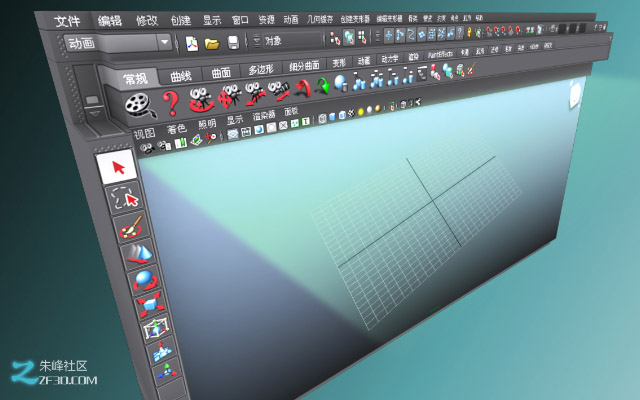Switch to the 变形 (Deformation) shelf tab
The width and height of the screenshot is (640, 400).
pyautogui.click(x=339, y=63)
